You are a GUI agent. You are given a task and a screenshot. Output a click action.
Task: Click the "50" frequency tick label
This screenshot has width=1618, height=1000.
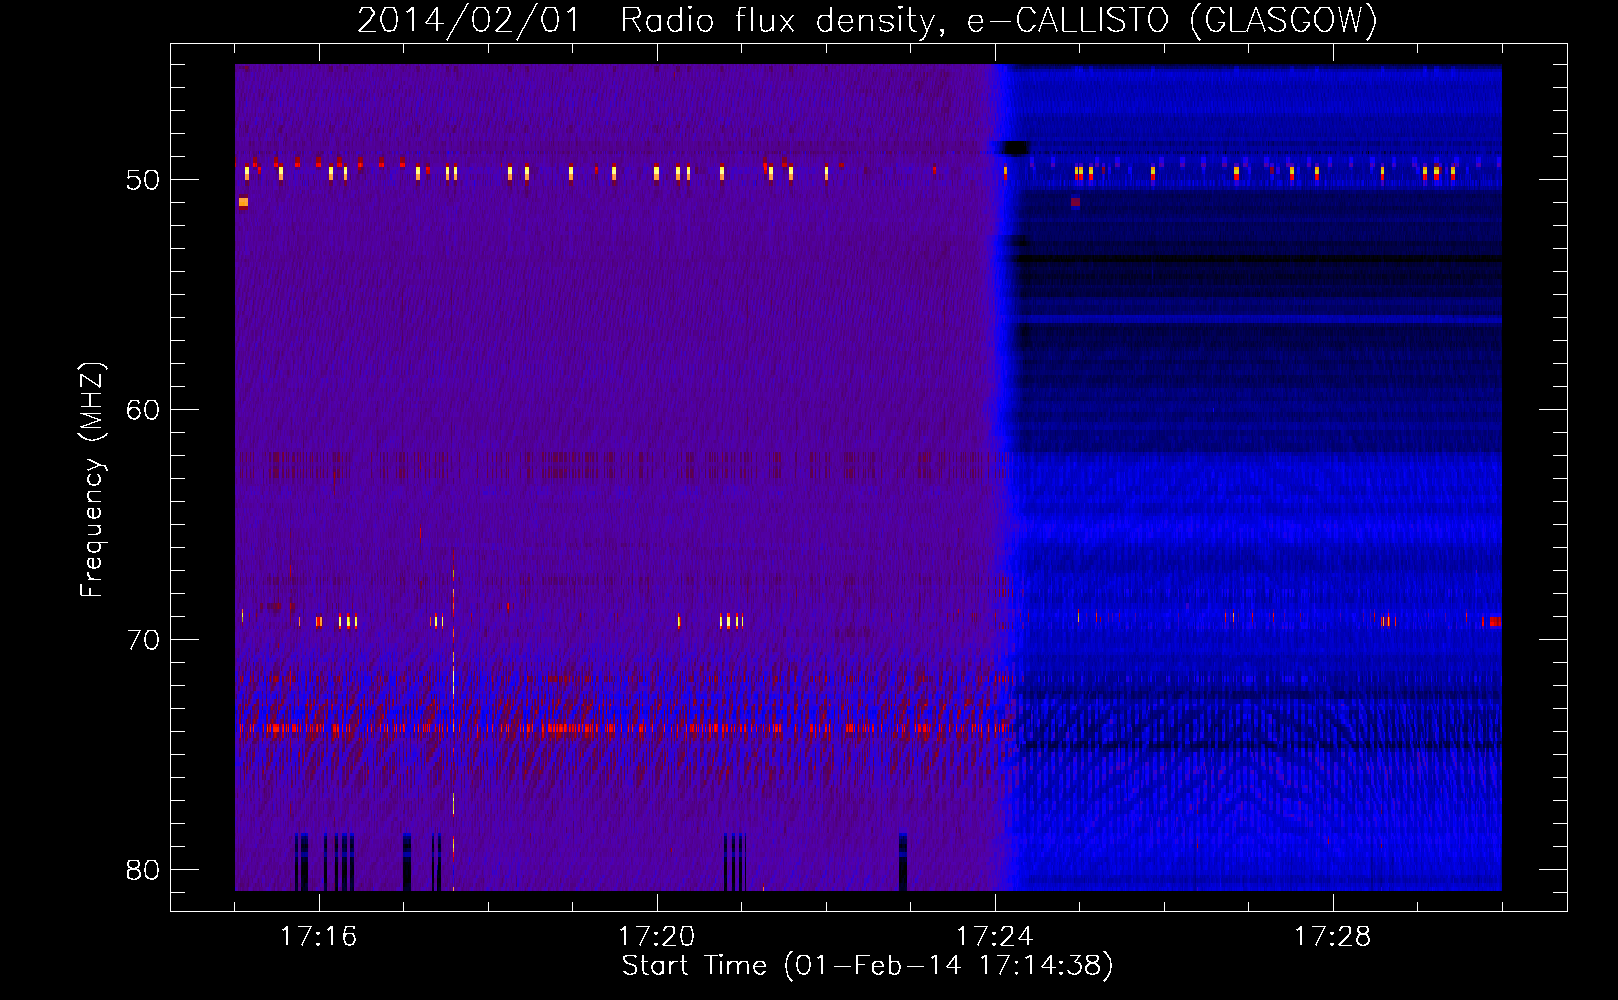(x=143, y=180)
